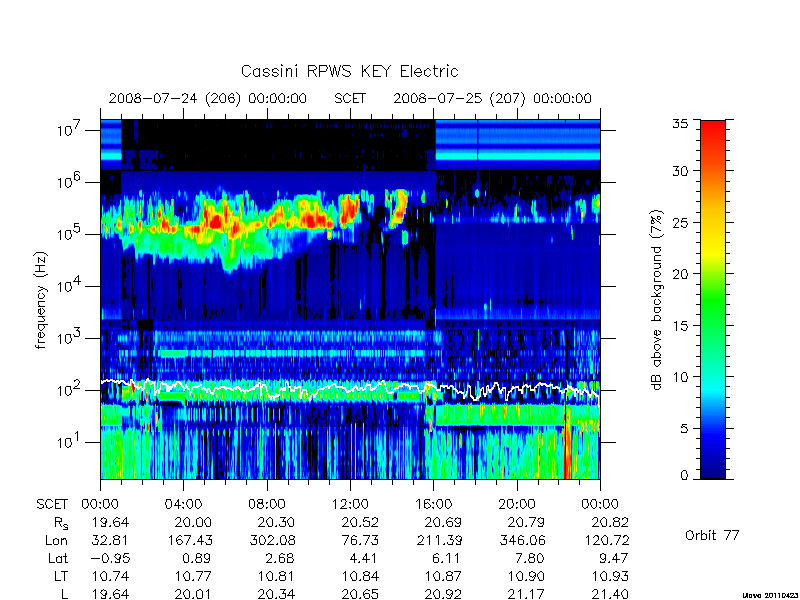Click Rs value '20.30'

[x=276, y=522]
